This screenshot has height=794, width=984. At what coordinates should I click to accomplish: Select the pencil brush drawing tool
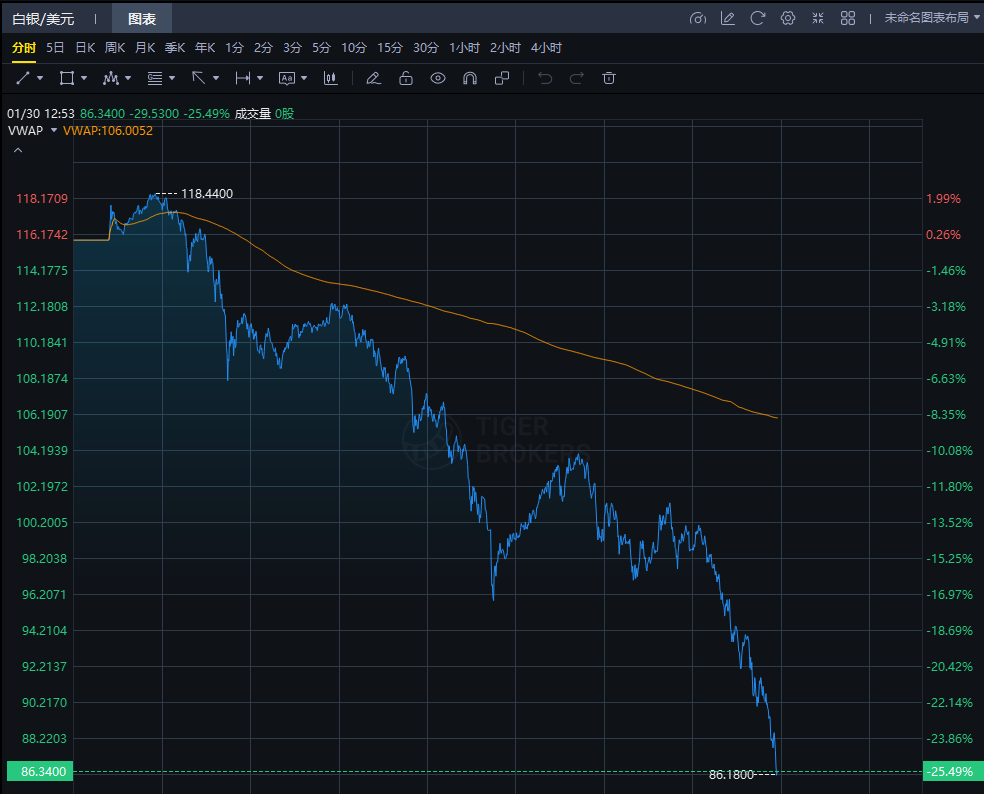373,78
